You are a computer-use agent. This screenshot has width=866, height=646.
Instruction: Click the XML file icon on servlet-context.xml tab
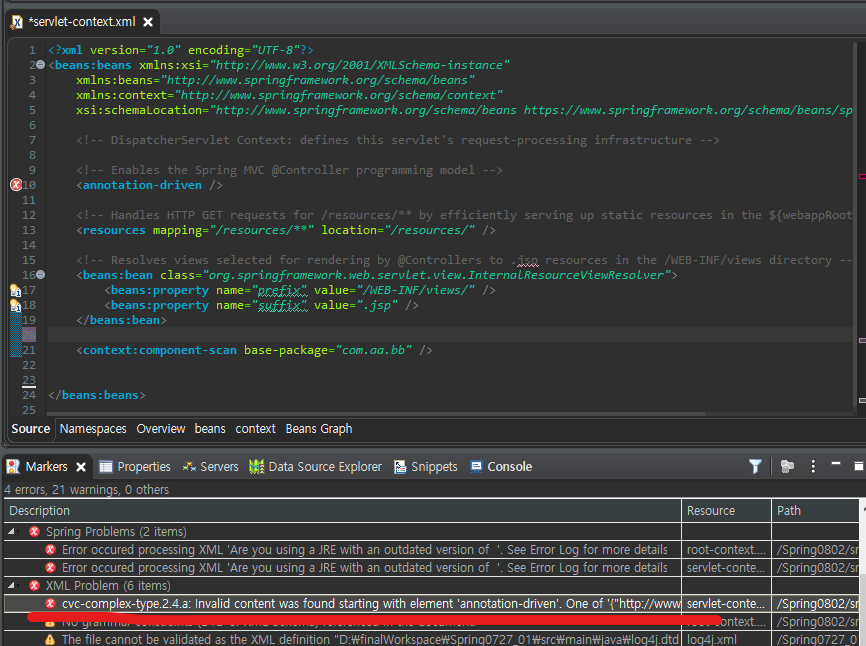(16, 20)
